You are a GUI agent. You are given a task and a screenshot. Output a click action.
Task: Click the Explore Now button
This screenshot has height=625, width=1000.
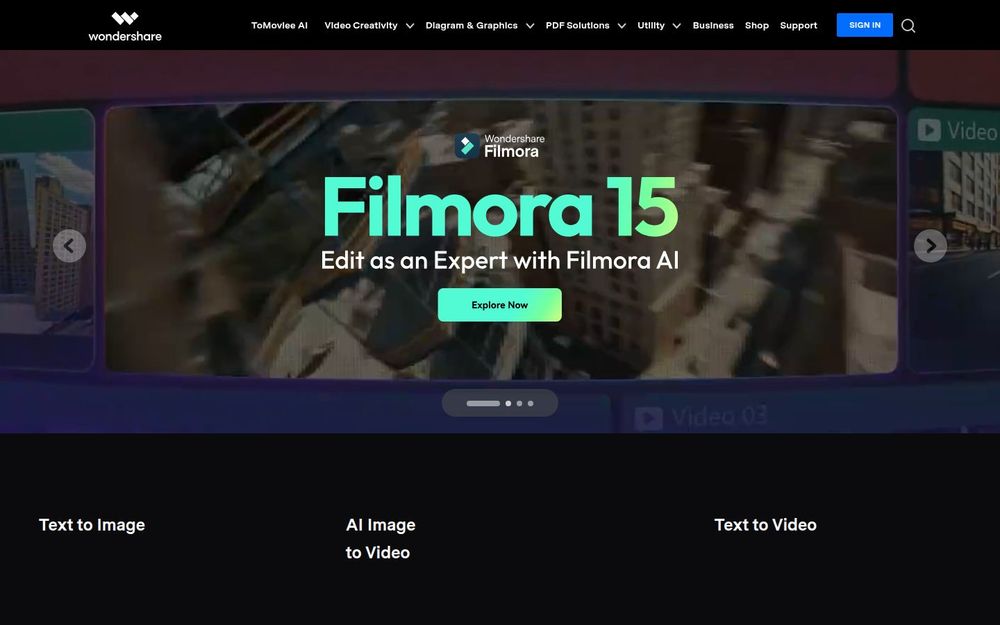click(499, 305)
